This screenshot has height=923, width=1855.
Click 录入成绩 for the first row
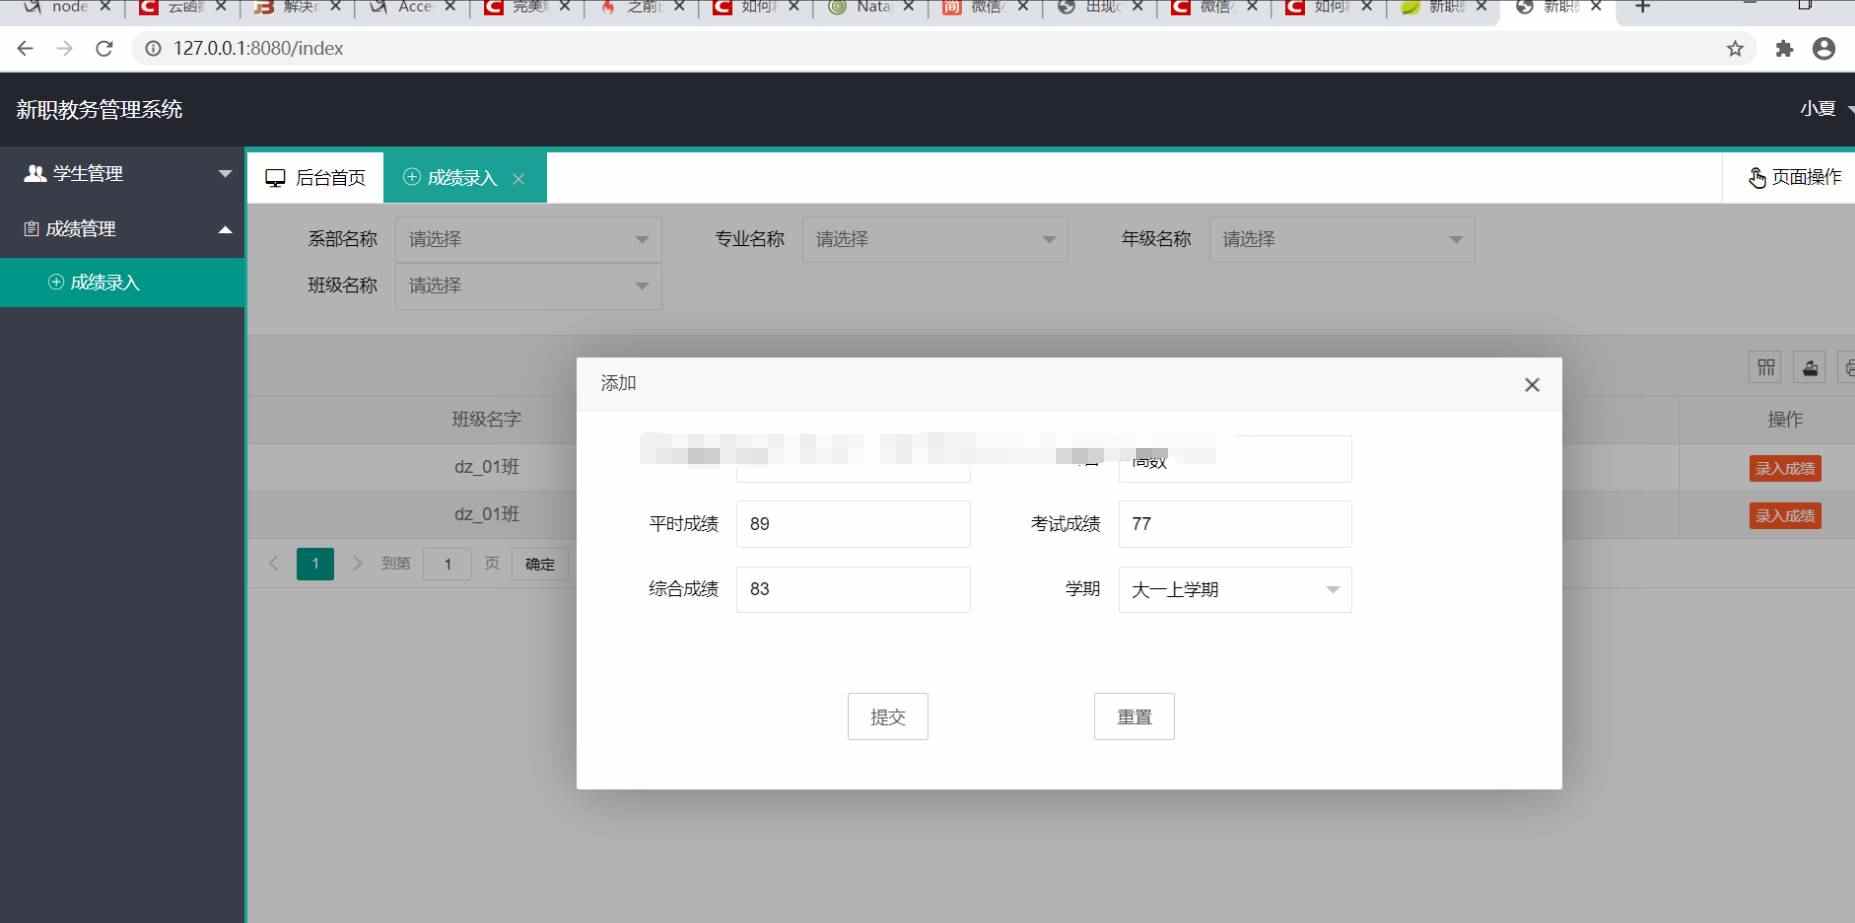tap(1785, 469)
